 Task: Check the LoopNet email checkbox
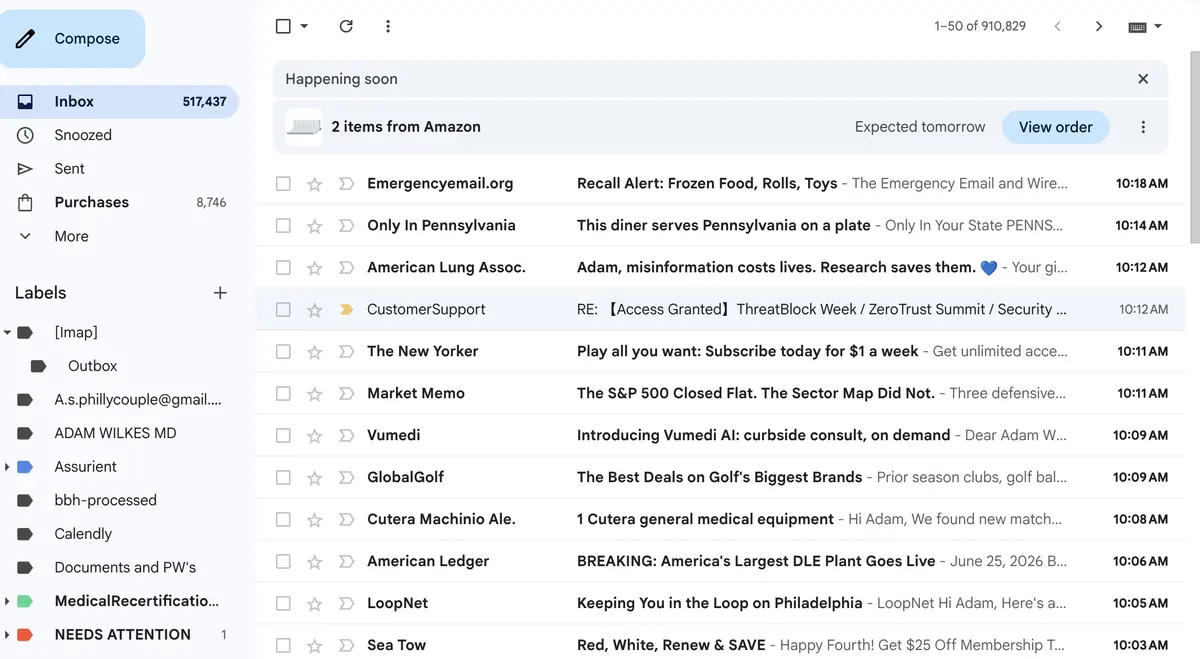[x=283, y=604]
